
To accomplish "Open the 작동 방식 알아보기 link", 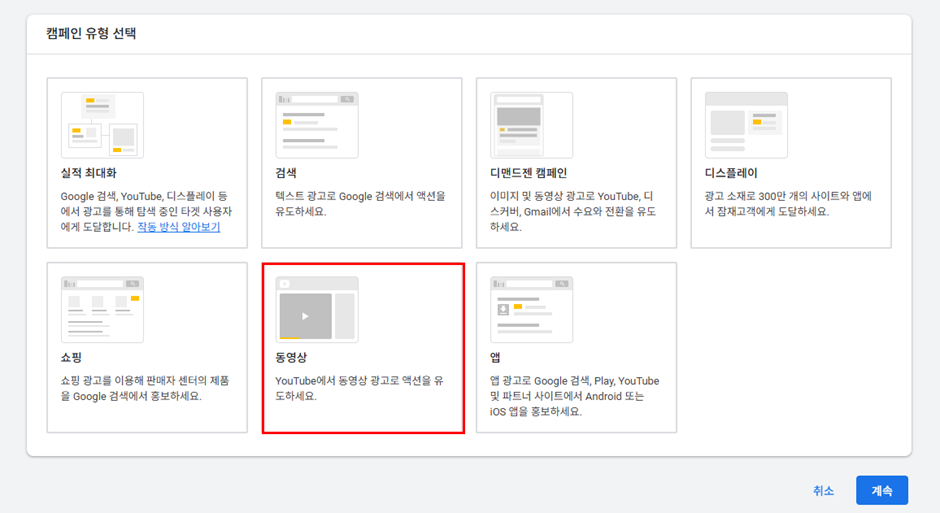I will click(x=179, y=227).
